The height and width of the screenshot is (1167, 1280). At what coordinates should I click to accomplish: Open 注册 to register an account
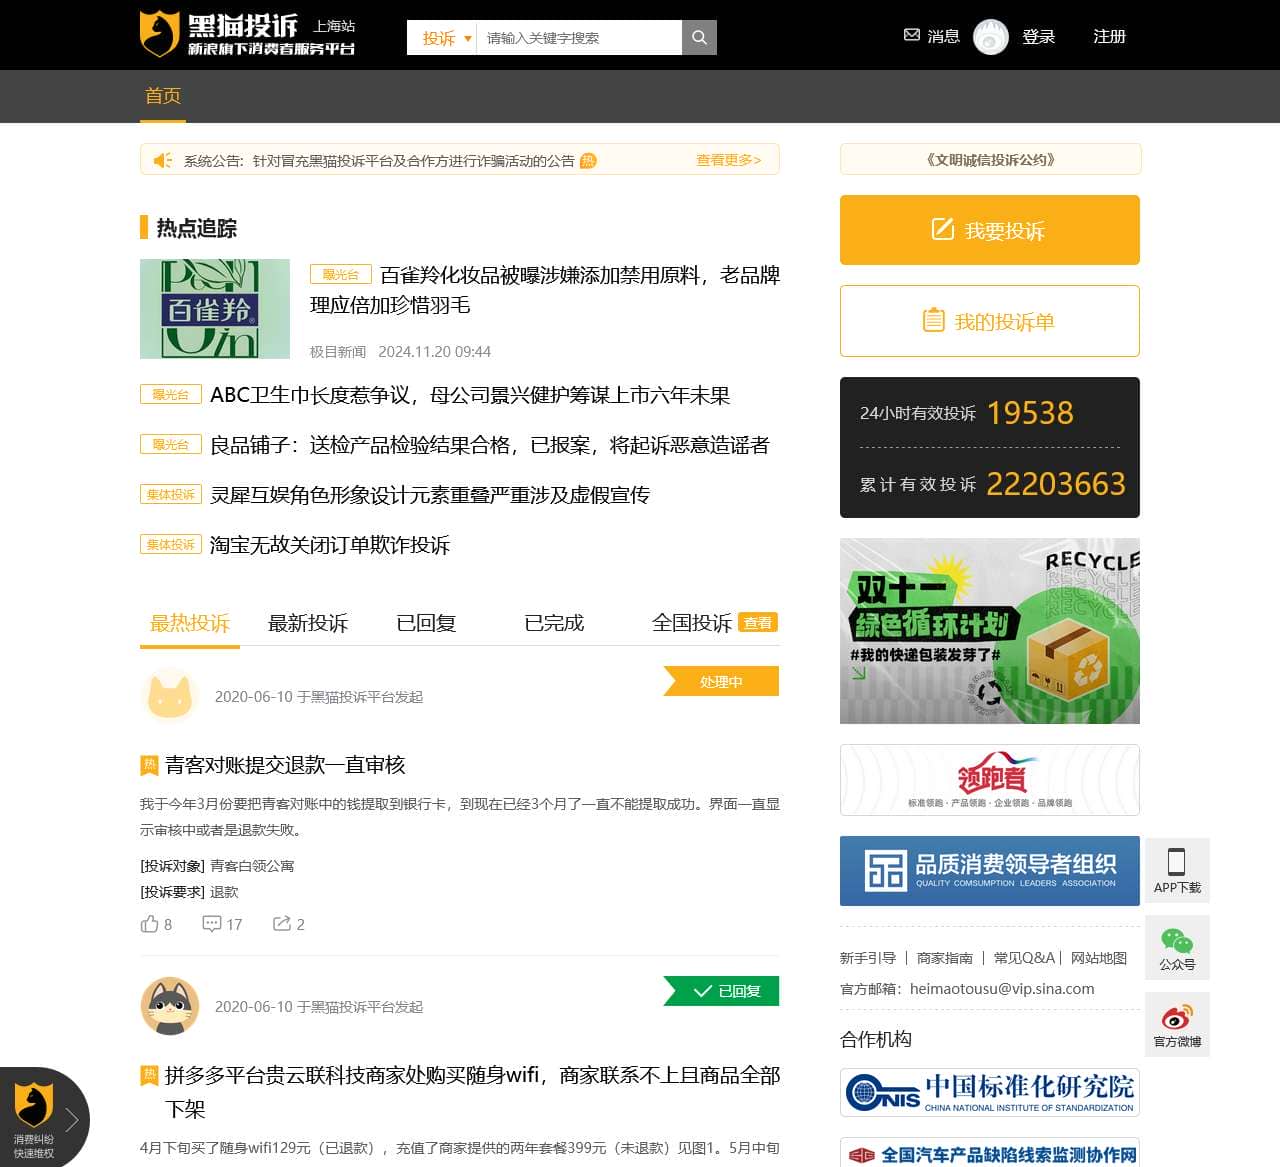click(1108, 36)
